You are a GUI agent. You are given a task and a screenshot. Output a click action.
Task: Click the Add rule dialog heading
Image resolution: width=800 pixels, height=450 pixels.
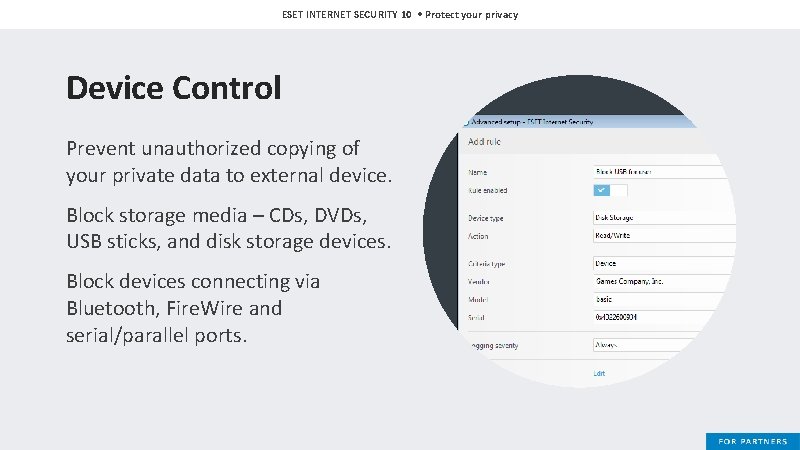click(484, 142)
